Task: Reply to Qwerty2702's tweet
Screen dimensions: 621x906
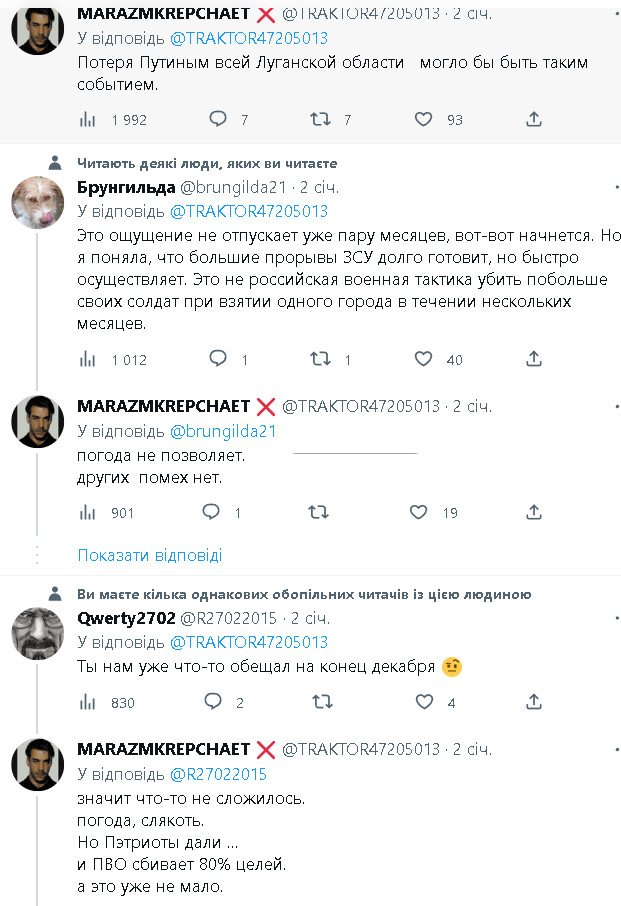Action: pos(214,702)
